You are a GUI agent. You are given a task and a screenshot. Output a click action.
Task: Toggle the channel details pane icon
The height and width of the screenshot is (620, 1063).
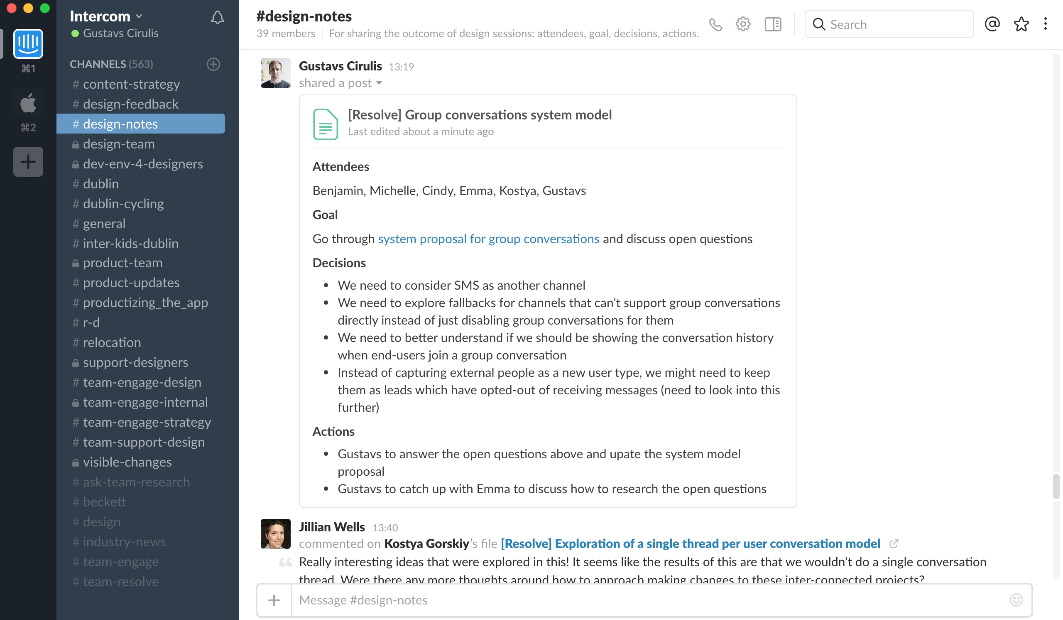773,24
